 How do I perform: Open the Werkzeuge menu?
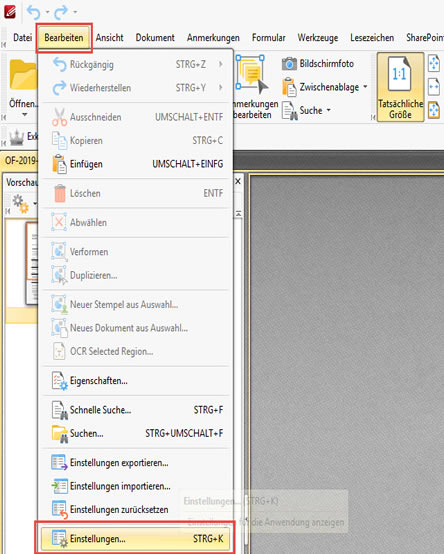318,38
